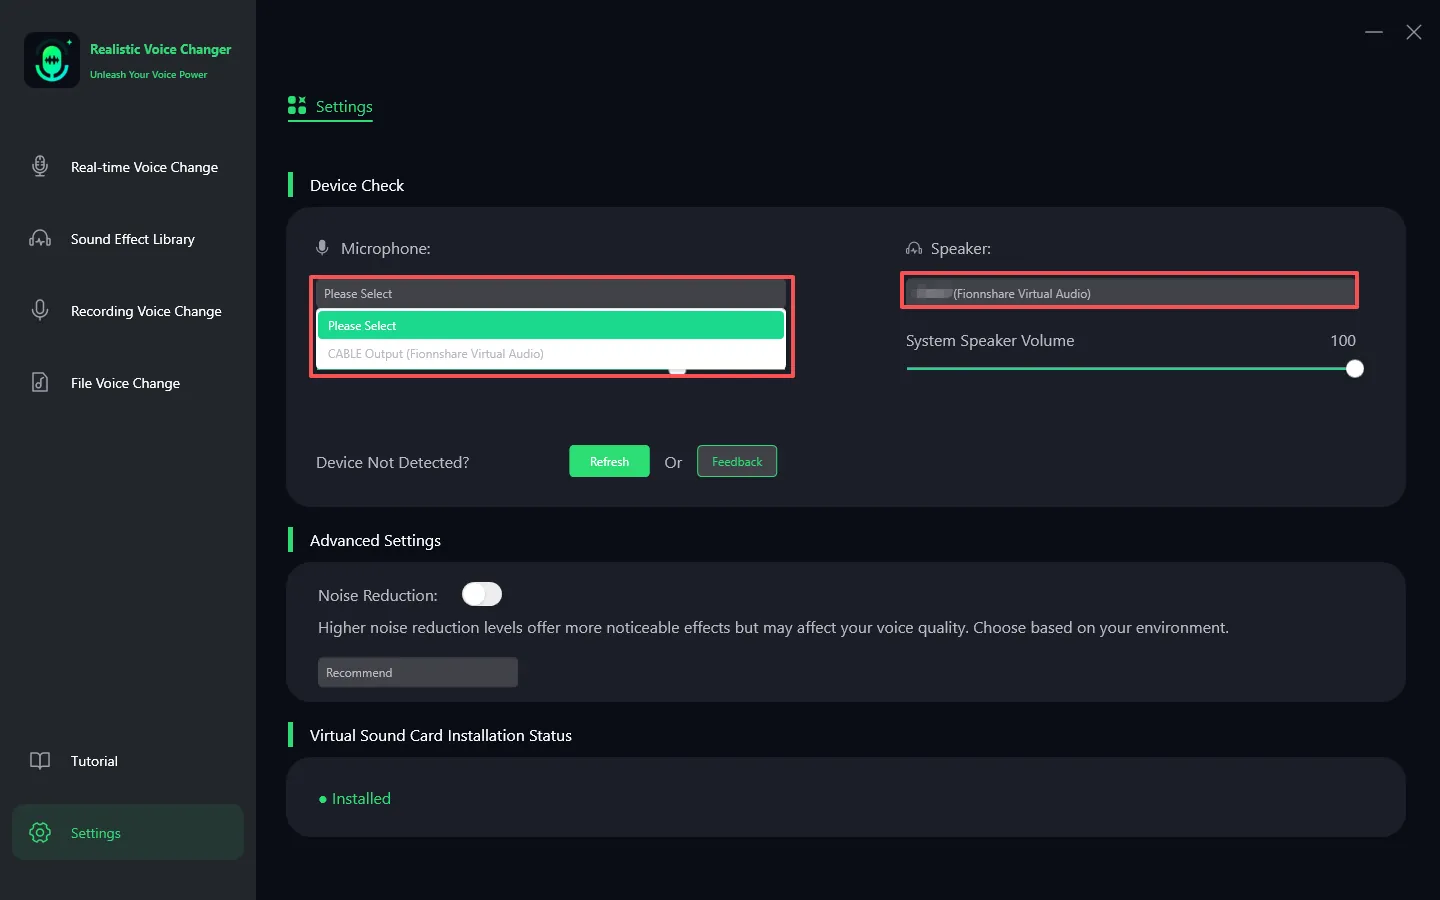Click the Recording Voice Change mic icon
The width and height of the screenshot is (1440, 900).
pos(40,311)
